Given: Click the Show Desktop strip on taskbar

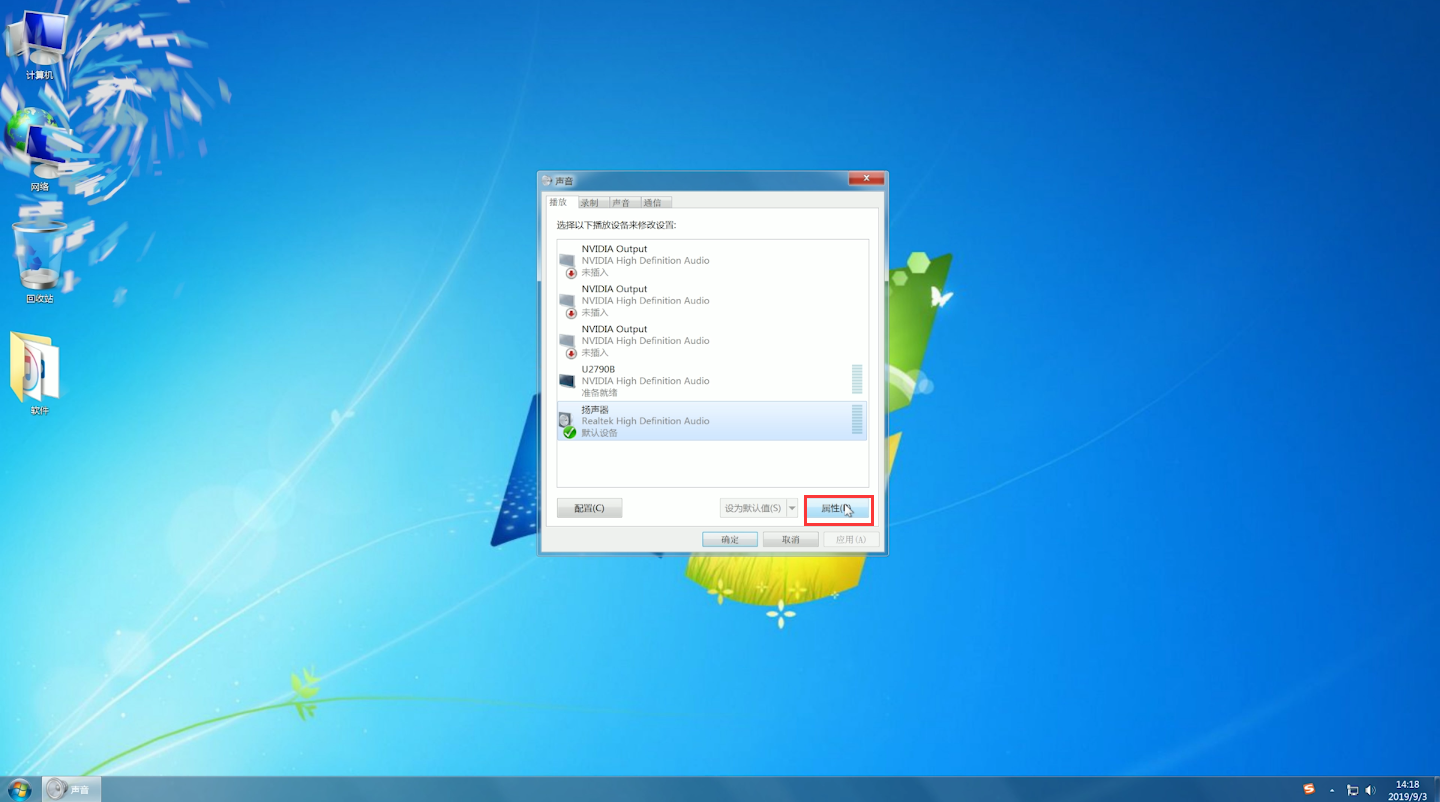Looking at the screenshot, I should coord(1435,789).
